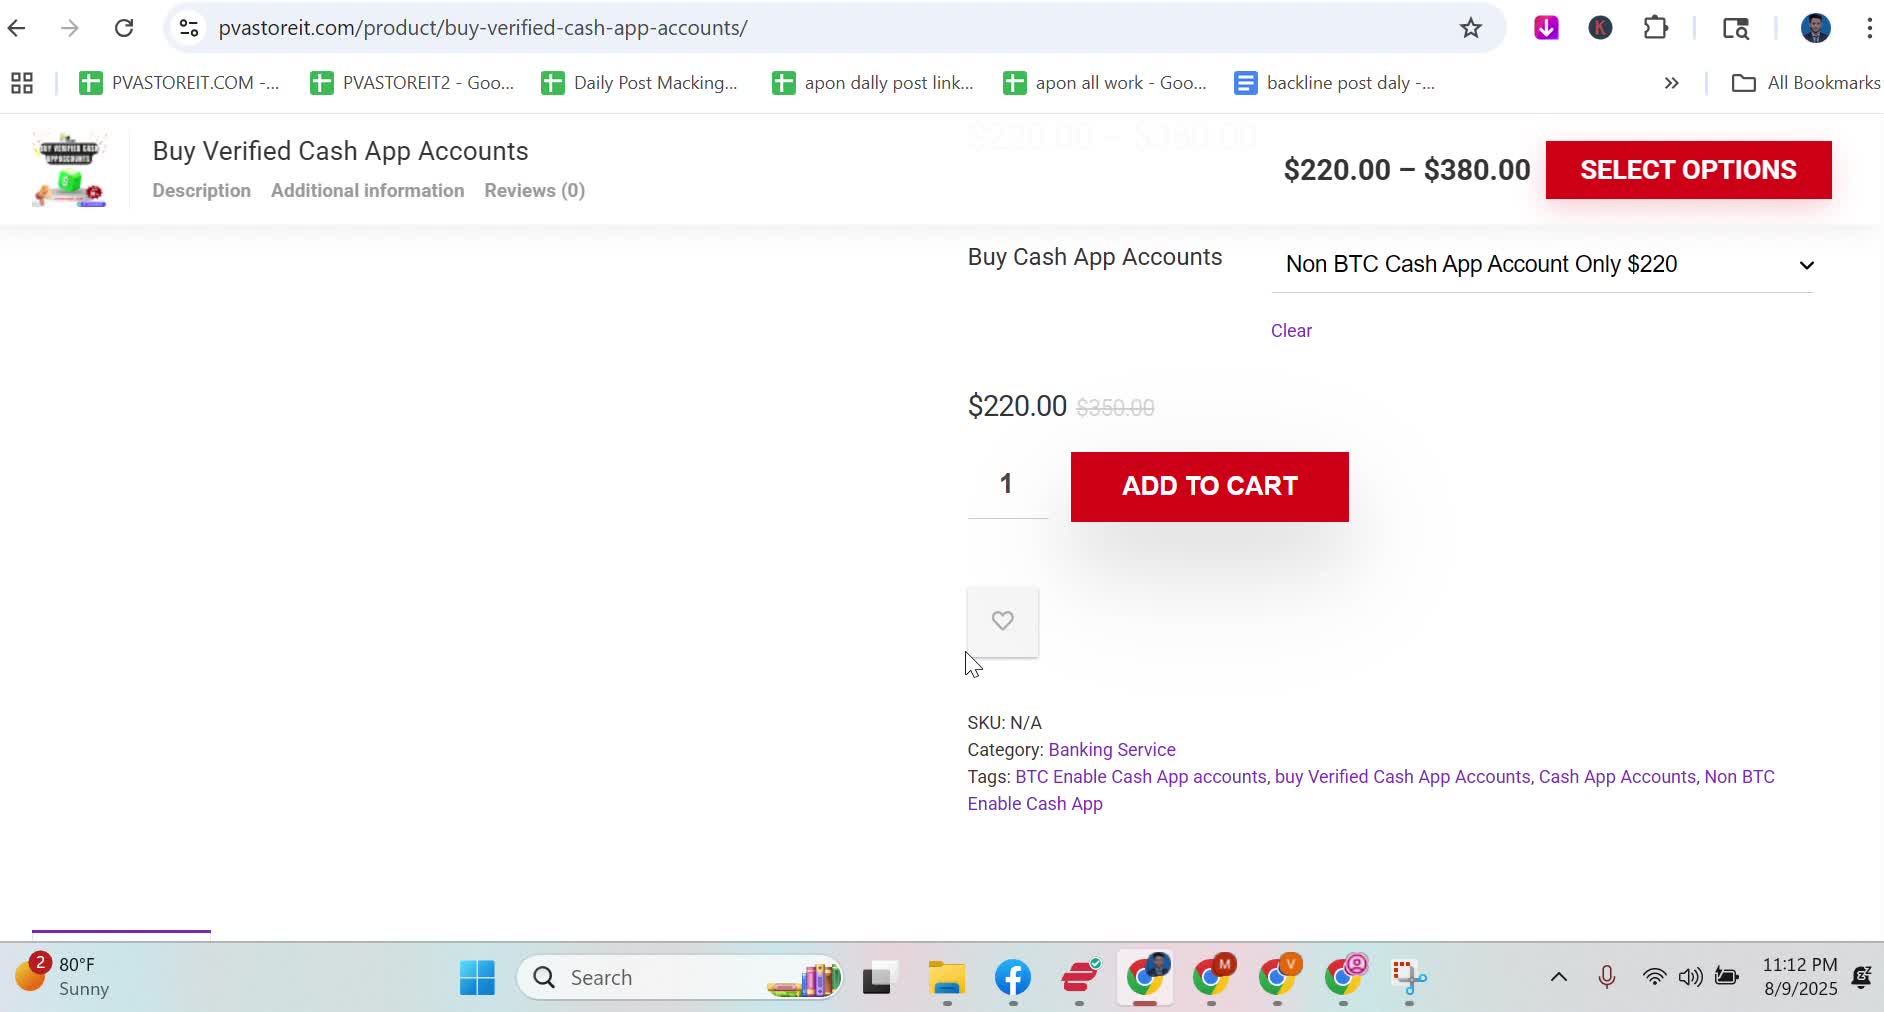Open the Buy Cash App Accounts dropdown
The height and width of the screenshot is (1012, 1884).
click(x=1541, y=265)
